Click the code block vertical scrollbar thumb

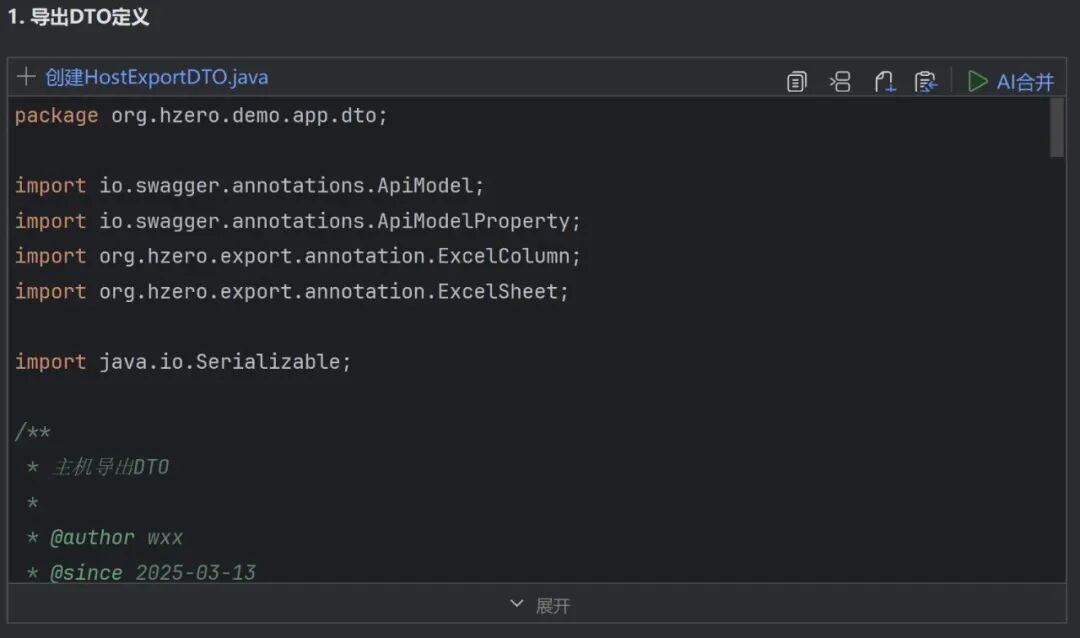point(1057,127)
